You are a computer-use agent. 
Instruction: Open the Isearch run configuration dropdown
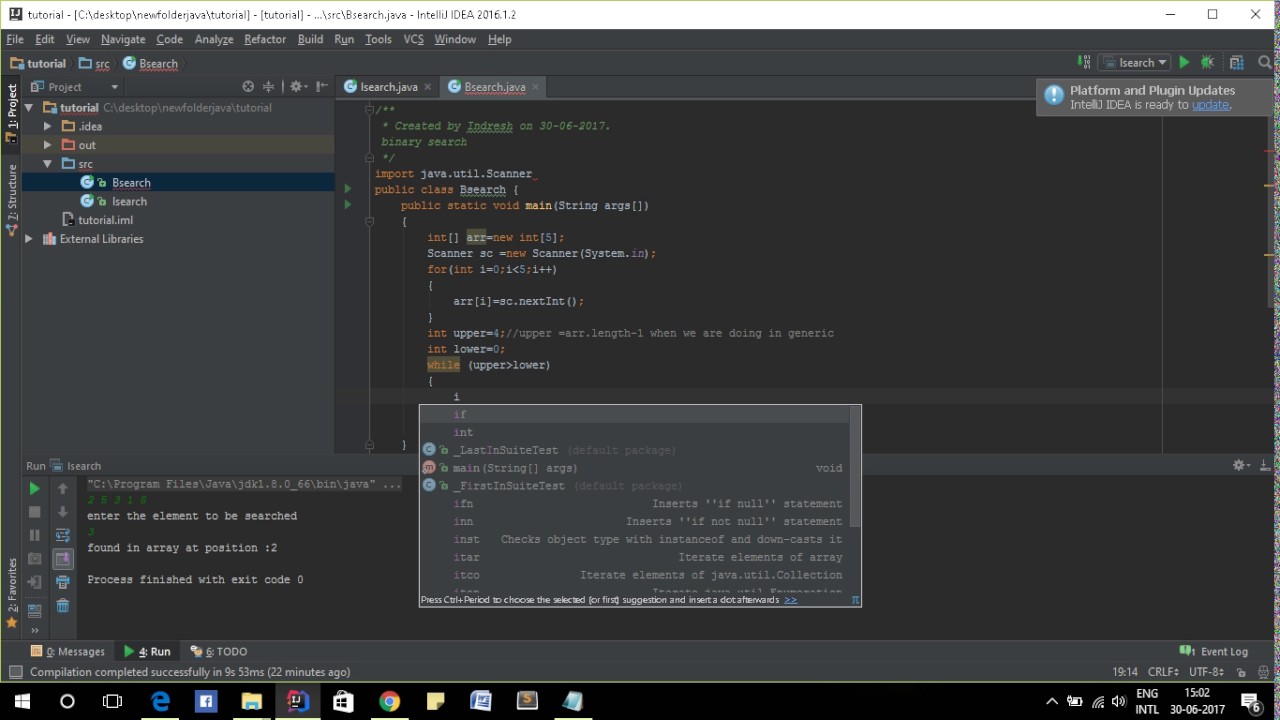[1134, 62]
